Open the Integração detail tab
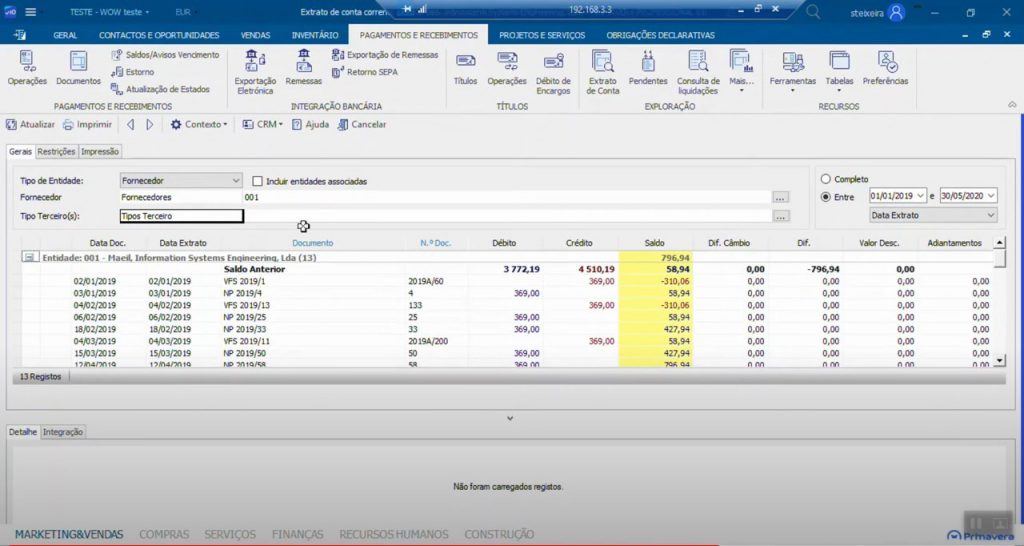The image size is (1024, 546). [x=63, y=432]
